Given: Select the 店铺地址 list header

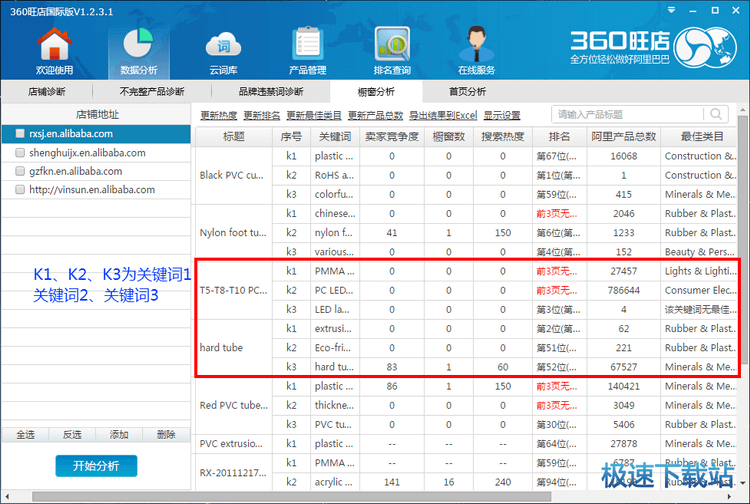Looking at the screenshot, I should pyautogui.click(x=97, y=114).
